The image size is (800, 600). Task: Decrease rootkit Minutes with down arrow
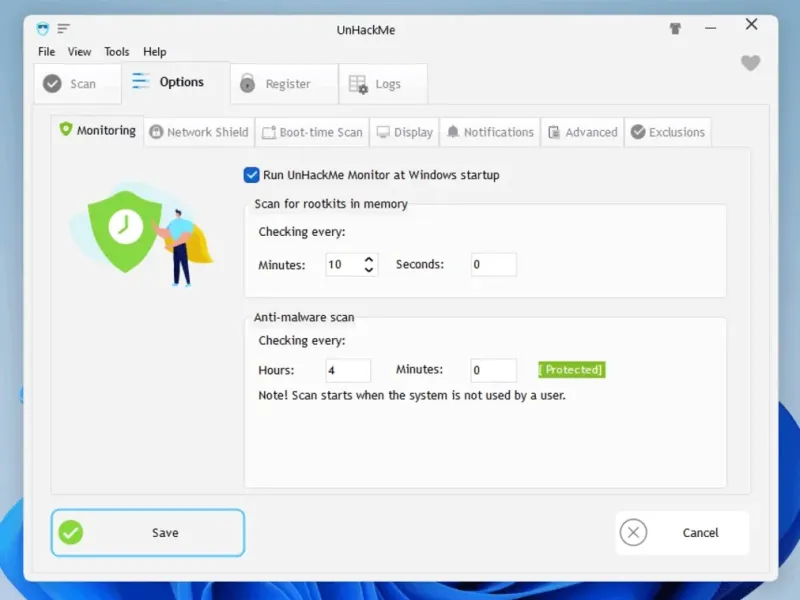(x=369, y=269)
